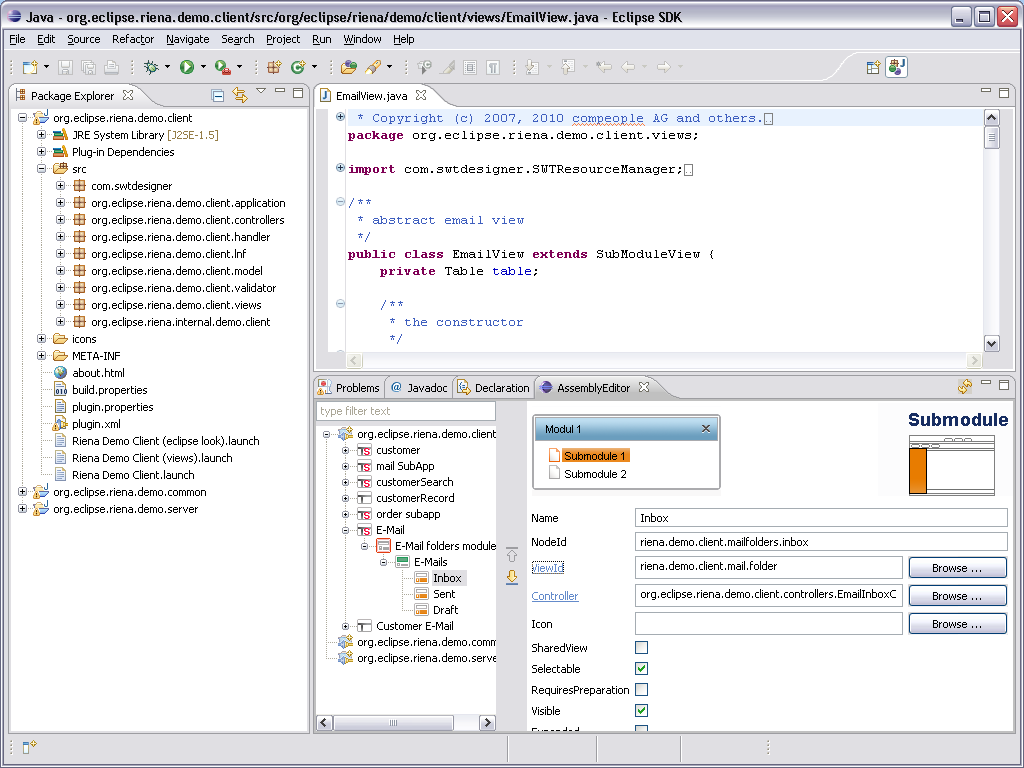Click the Show Whitespace Characters toolbar icon
The width and height of the screenshot is (1024, 768).
coord(493,67)
